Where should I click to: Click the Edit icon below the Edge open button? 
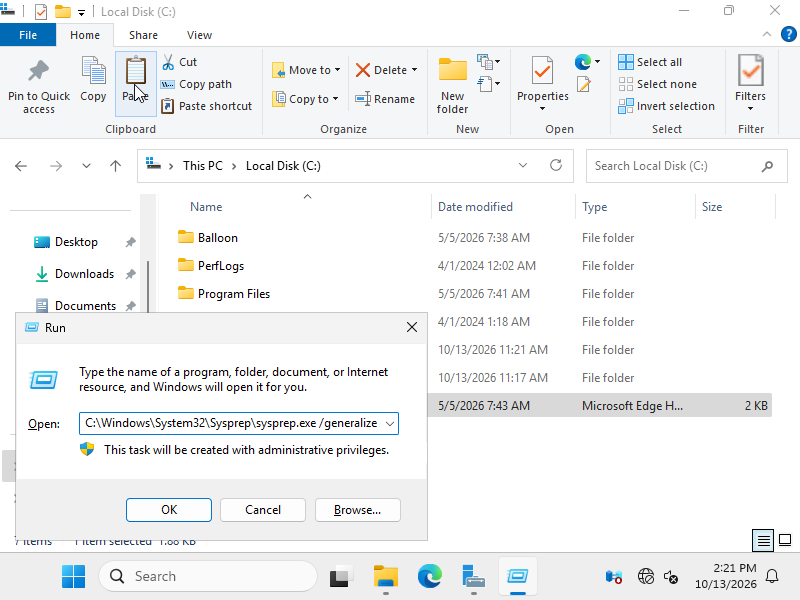pyautogui.click(x=583, y=84)
